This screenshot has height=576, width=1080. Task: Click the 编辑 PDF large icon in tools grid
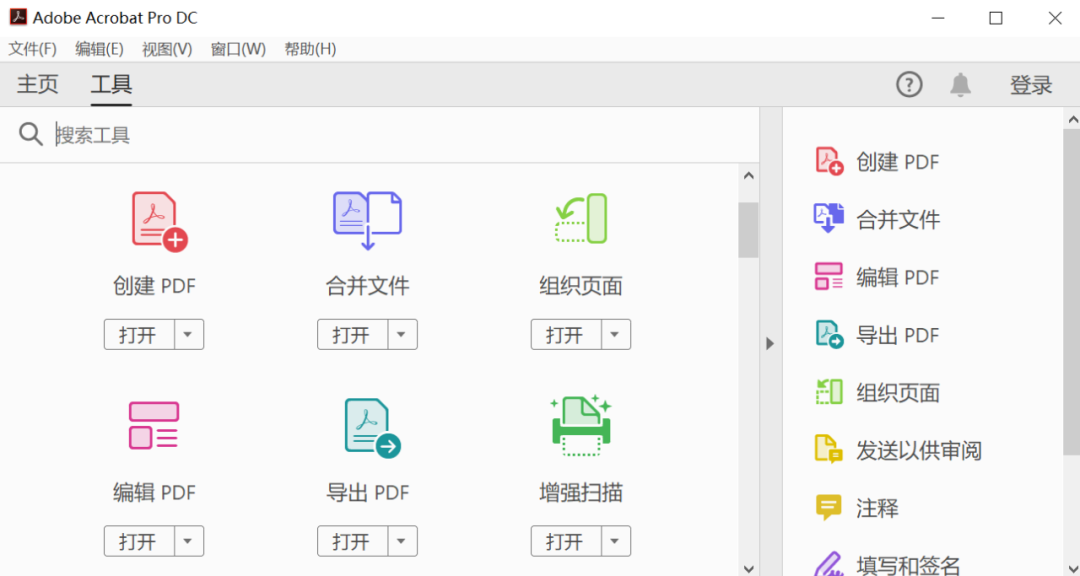pyautogui.click(x=154, y=425)
